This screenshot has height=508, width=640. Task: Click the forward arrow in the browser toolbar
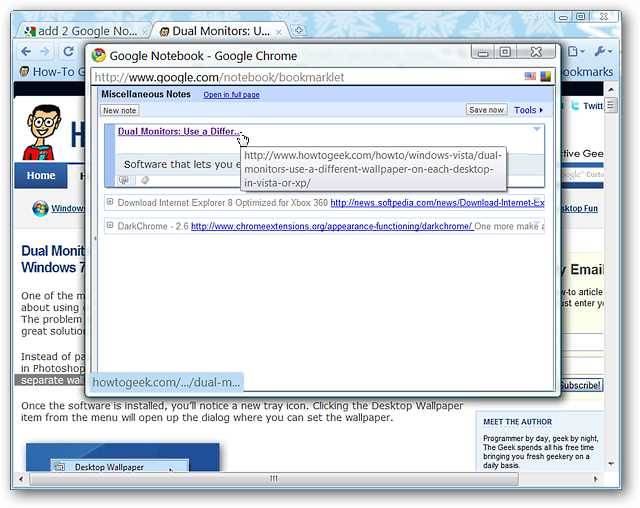(x=45, y=51)
